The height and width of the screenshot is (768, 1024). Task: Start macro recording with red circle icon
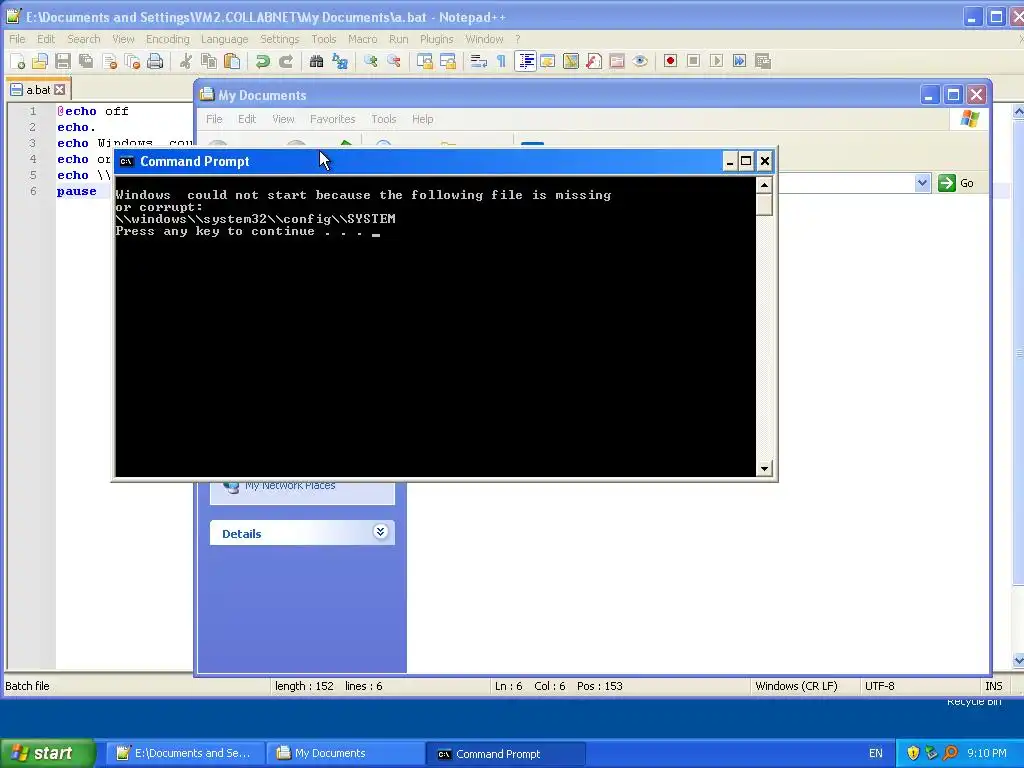click(670, 61)
